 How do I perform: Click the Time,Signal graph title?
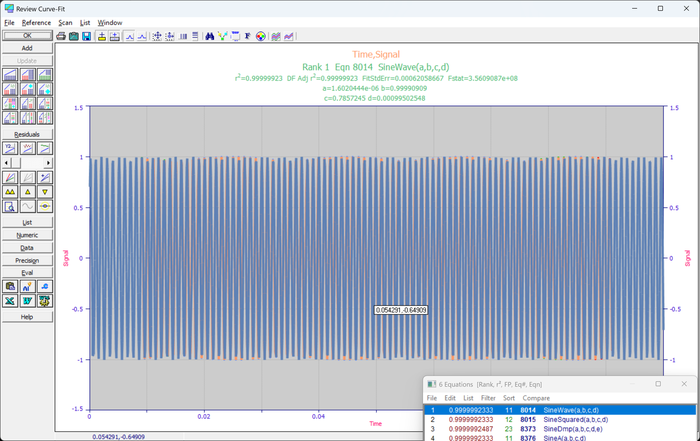(x=376, y=54)
